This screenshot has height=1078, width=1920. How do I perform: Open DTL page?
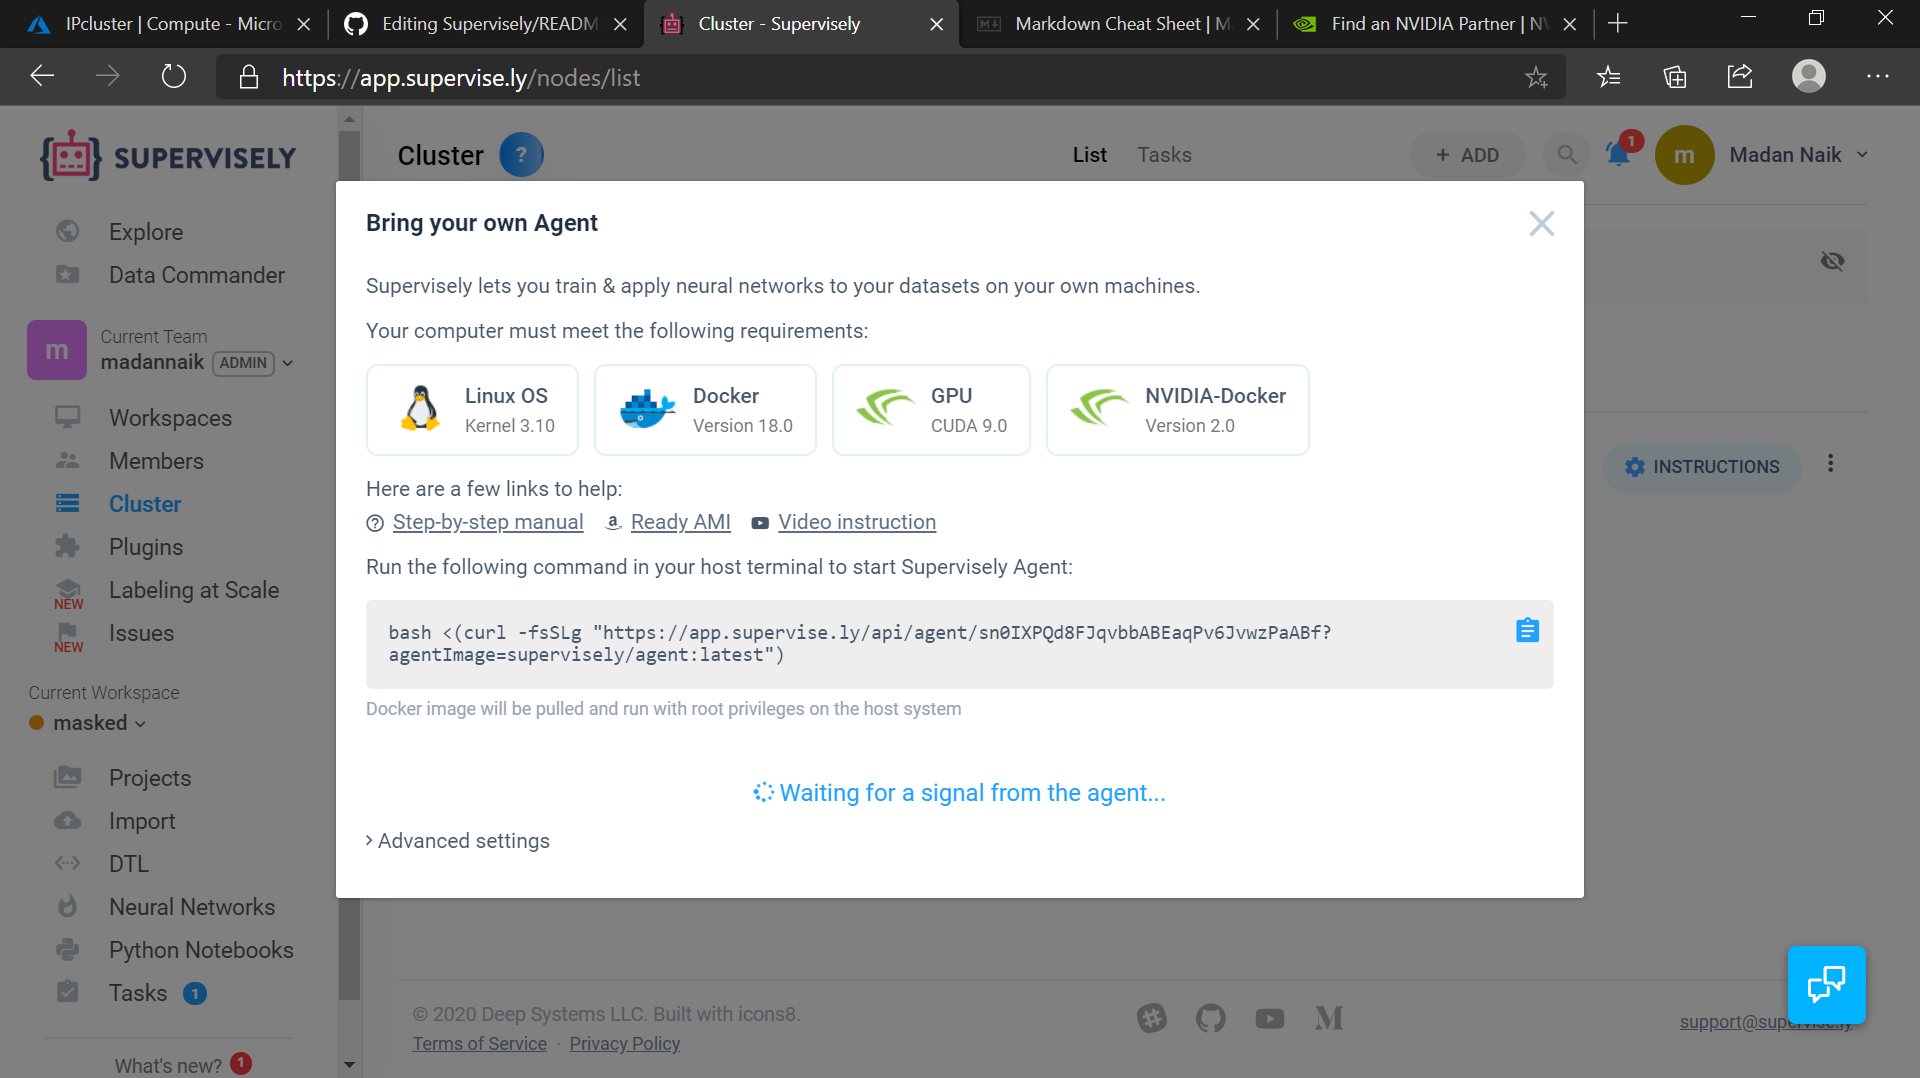point(128,863)
